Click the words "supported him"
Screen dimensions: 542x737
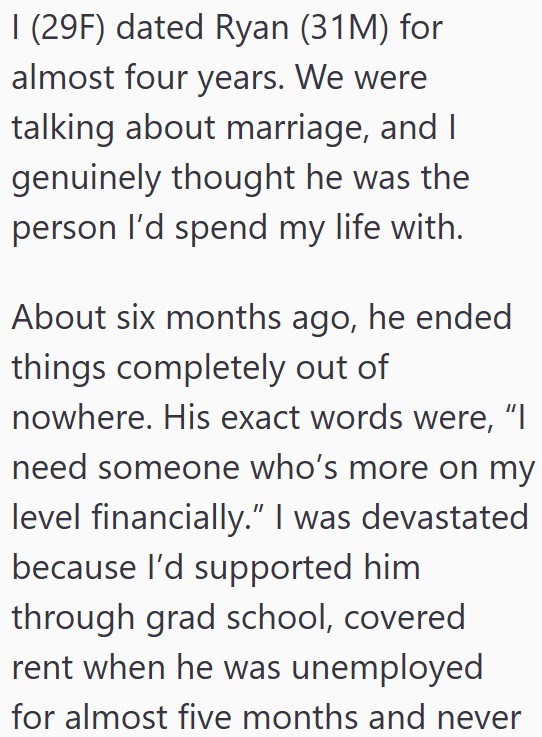point(307,569)
